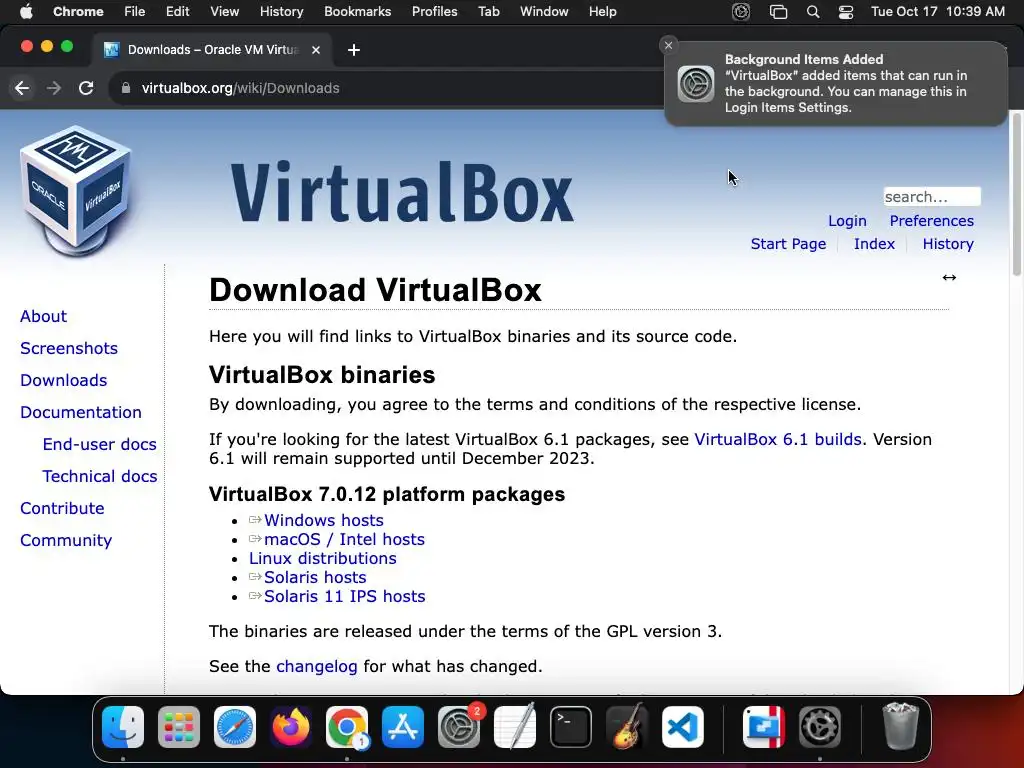Reload the Downloads page
This screenshot has height=768, width=1024.
(86, 88)
